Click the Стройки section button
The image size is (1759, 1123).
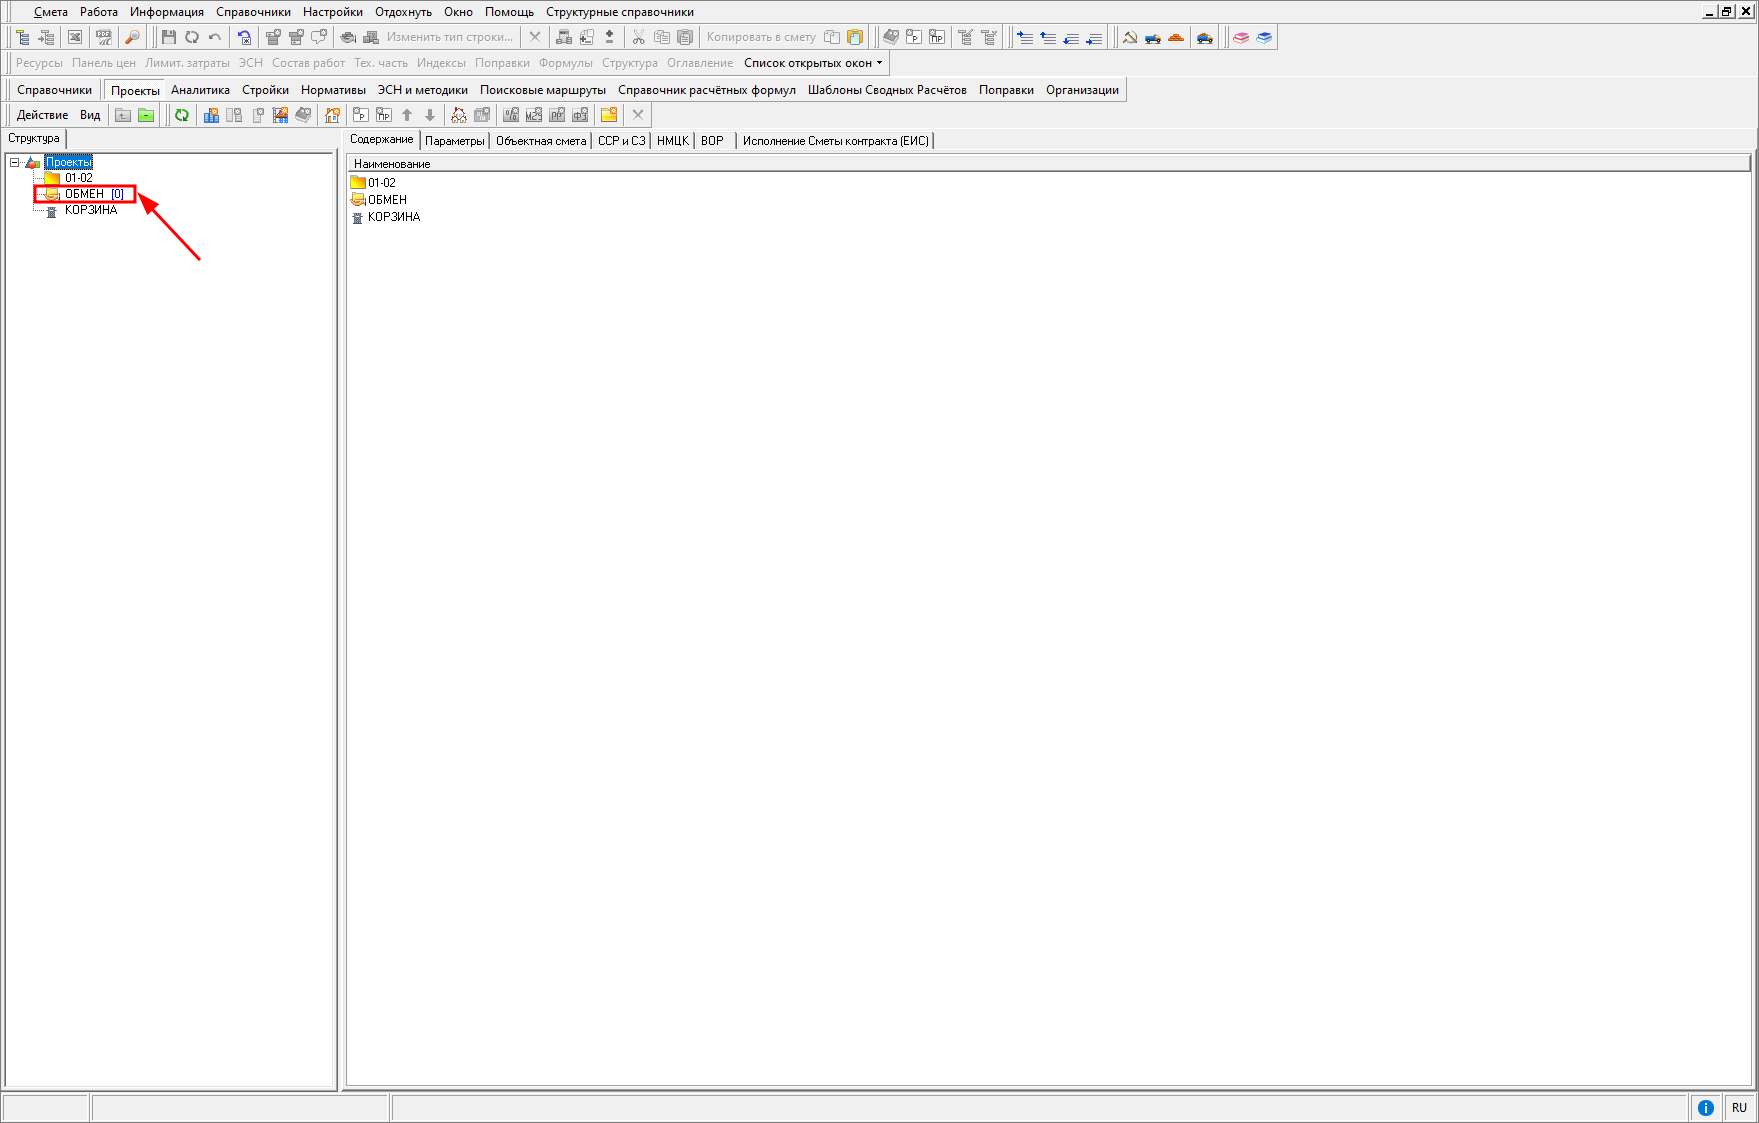coord(265,90)
